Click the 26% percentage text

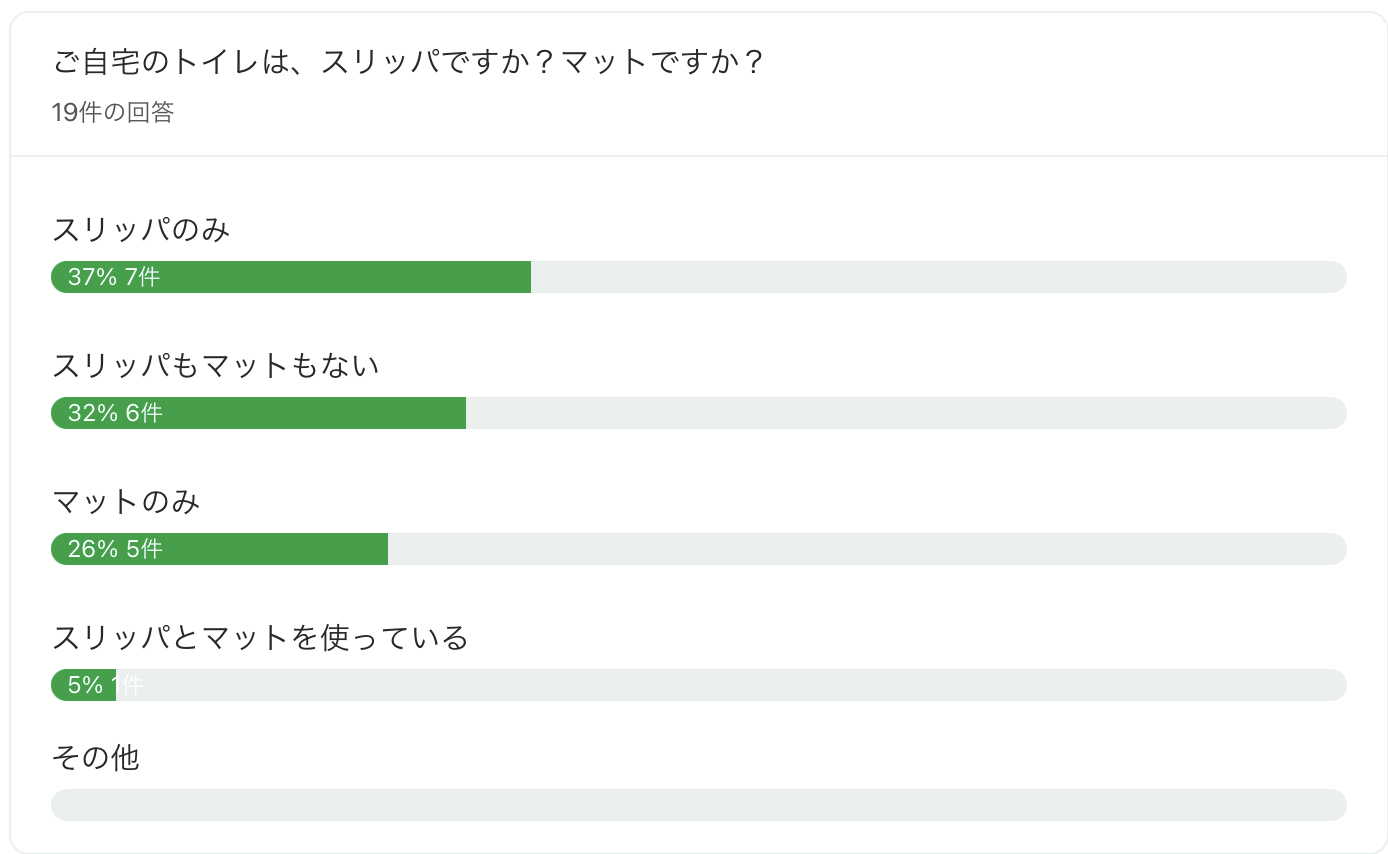click(x=92, y=549)
